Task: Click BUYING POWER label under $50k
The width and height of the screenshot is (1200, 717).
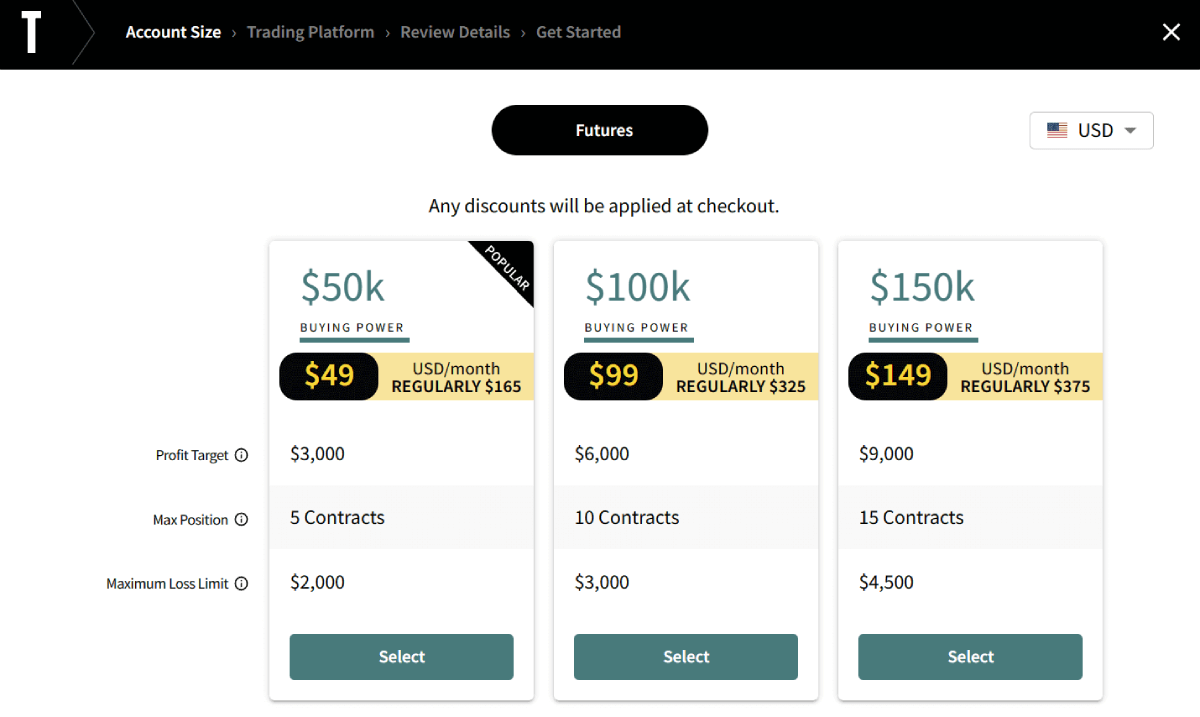Action: coord(352,327)
